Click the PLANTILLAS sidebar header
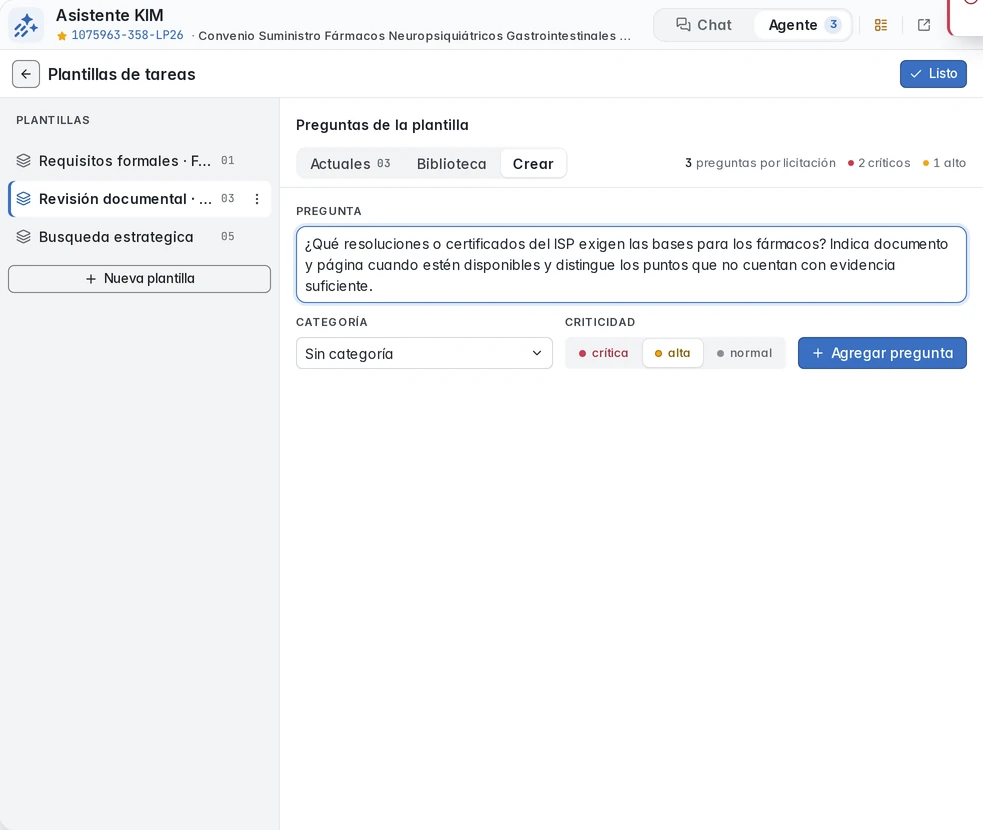The image size is (983, 830). pyautogui.click(x=53, y=120)
